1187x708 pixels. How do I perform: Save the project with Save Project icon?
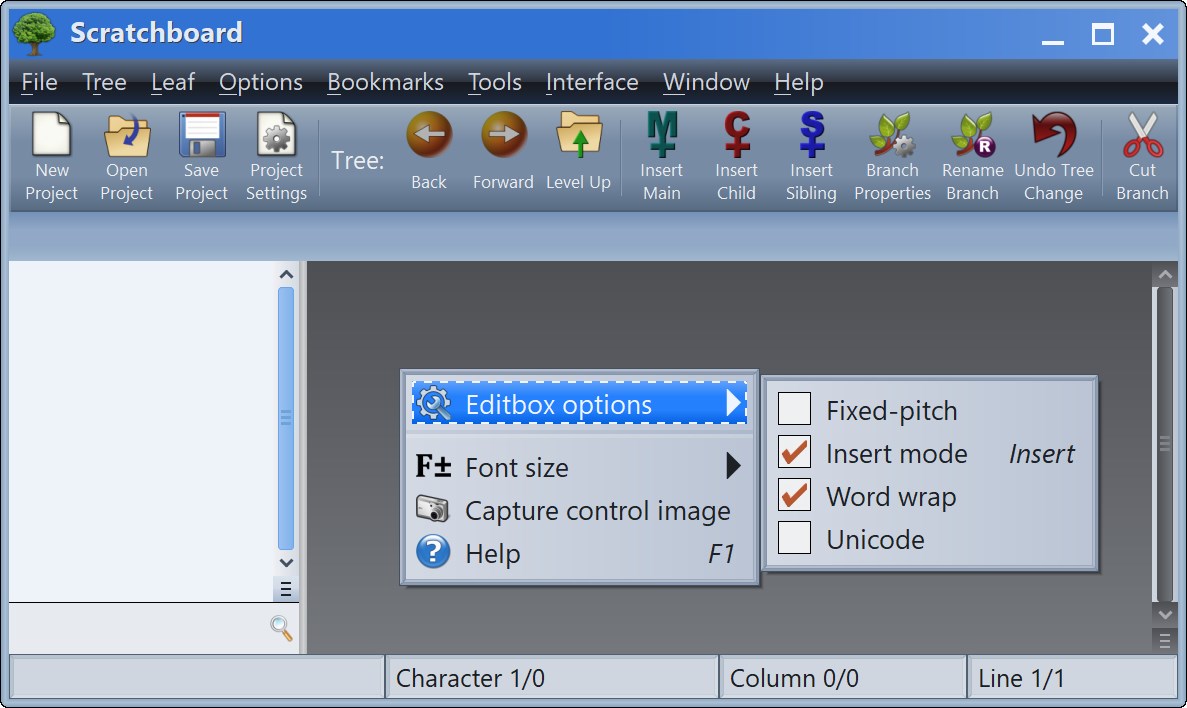[201, 157]
